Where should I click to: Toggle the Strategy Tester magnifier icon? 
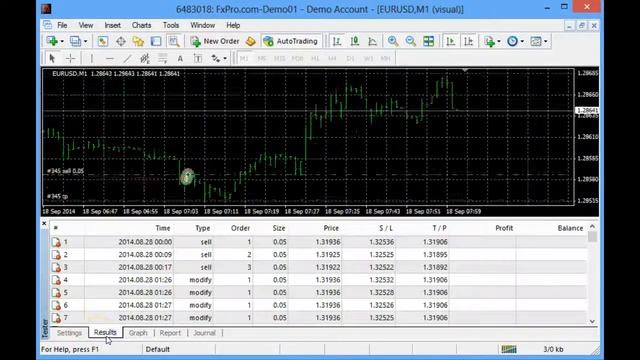pyautogui.click(x=174, y=41)
